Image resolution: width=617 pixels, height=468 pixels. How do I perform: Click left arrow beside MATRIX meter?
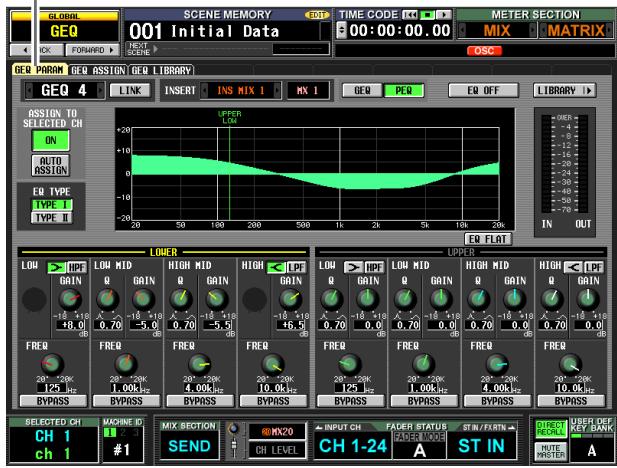click(543, 31)
